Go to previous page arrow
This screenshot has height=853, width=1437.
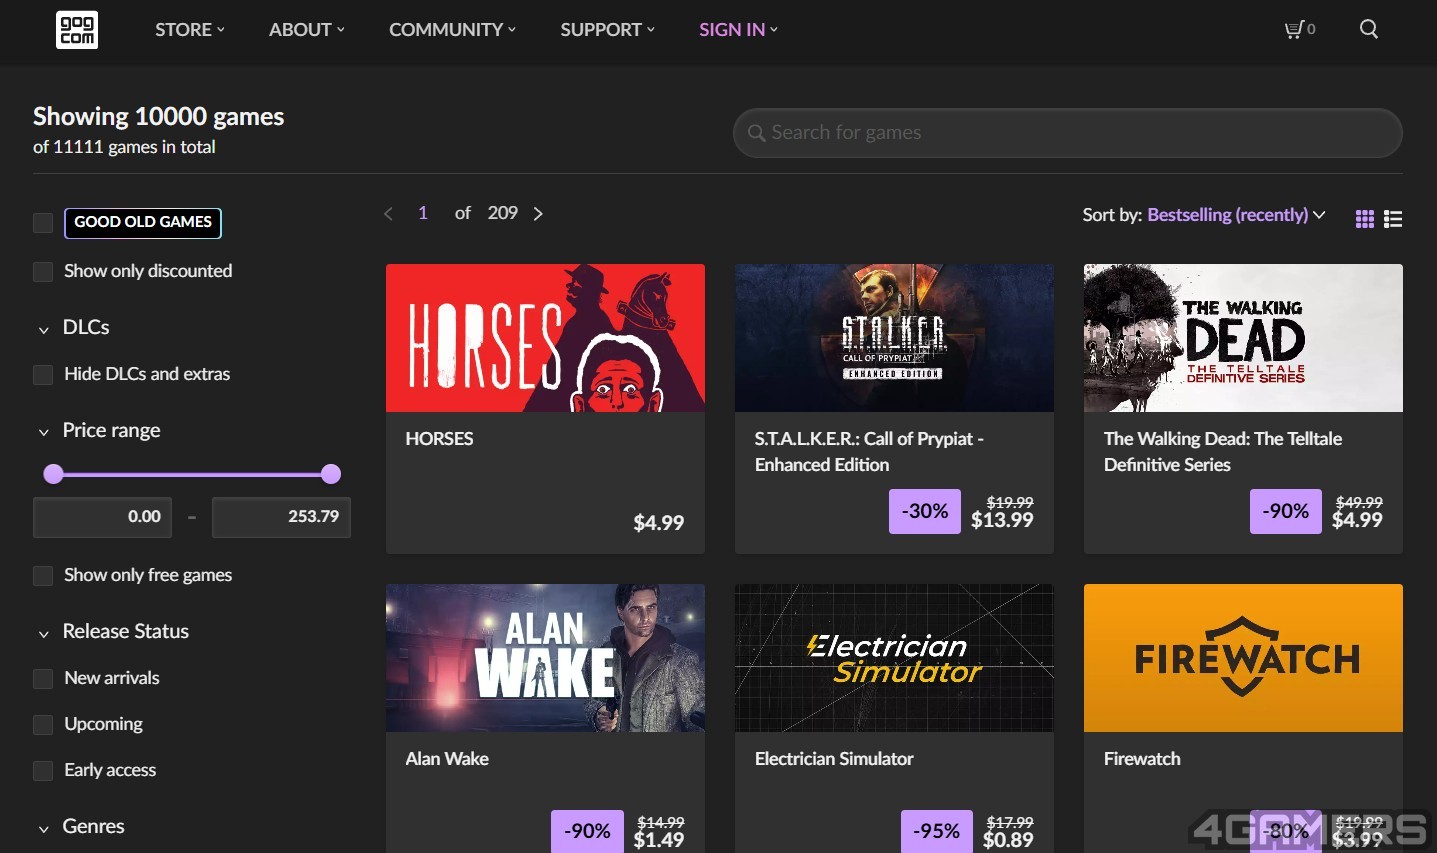click(x=389, y=214)
